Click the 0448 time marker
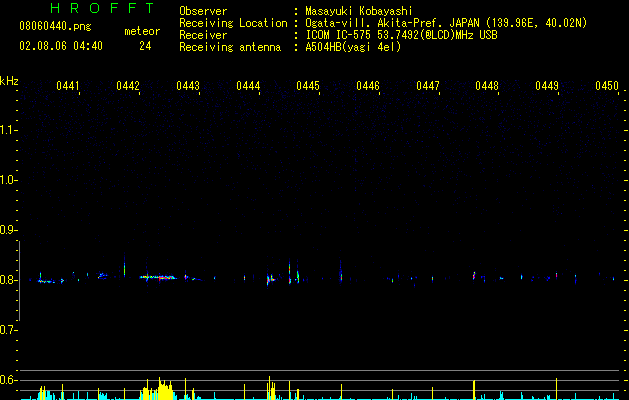 pyautogui.click(x=487, y=86)
